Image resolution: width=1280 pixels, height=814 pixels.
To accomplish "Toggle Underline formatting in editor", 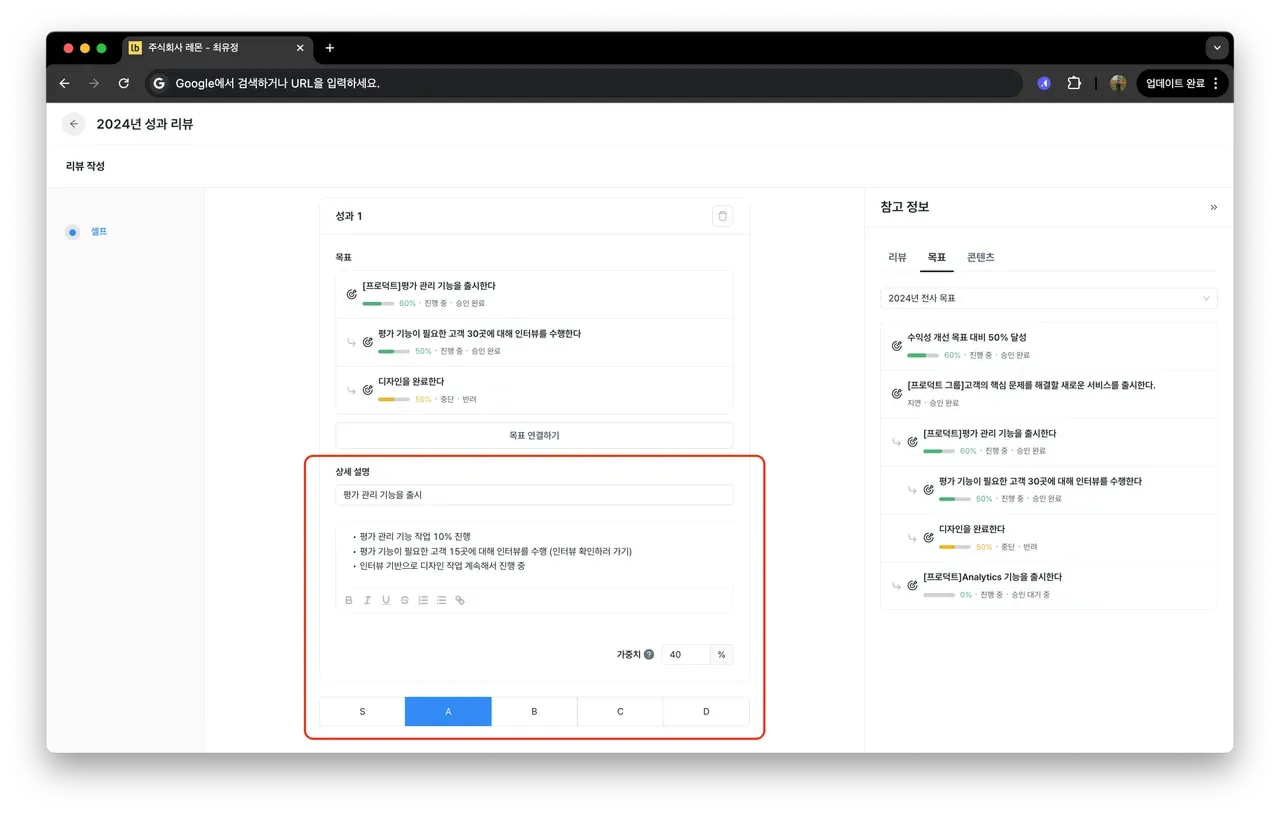I will point(386,600).
